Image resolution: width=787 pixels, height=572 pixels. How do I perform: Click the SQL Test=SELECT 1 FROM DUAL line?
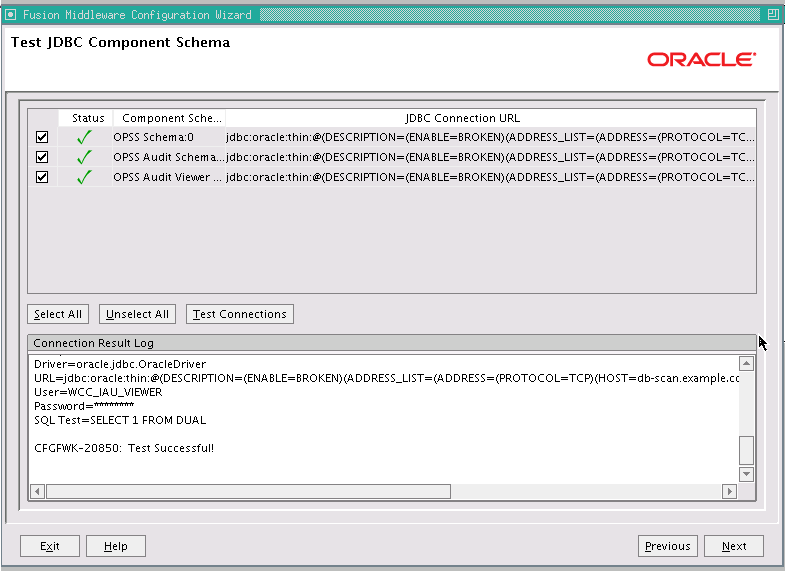coord(120,420)
